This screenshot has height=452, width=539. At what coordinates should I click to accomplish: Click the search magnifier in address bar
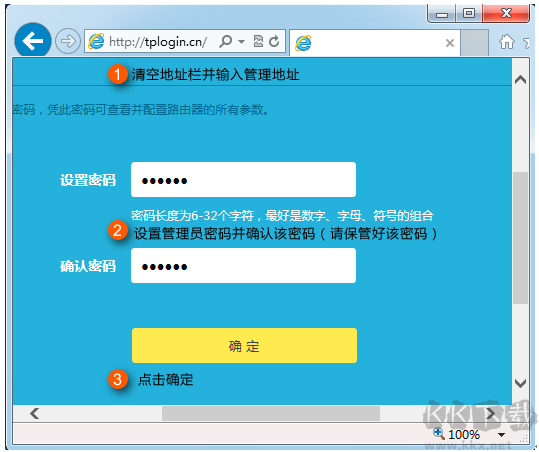[x=226, y=42]
